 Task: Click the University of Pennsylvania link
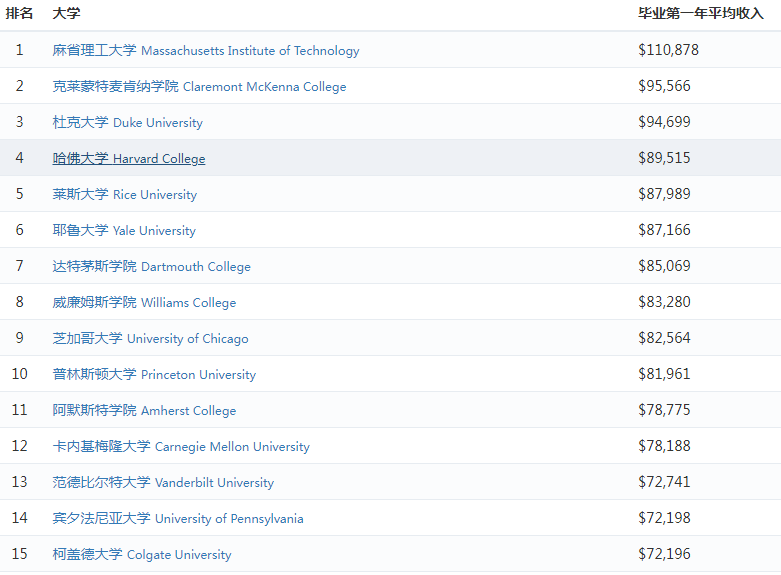click(178, 518)
